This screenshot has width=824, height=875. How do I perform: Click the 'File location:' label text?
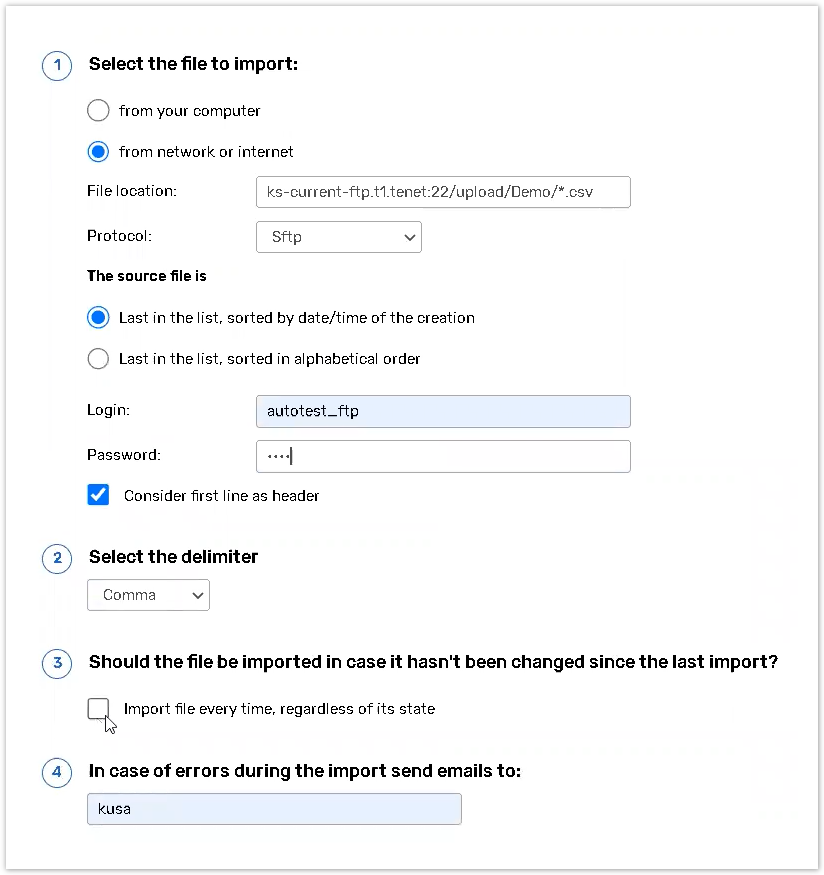[x=132, y=191]
